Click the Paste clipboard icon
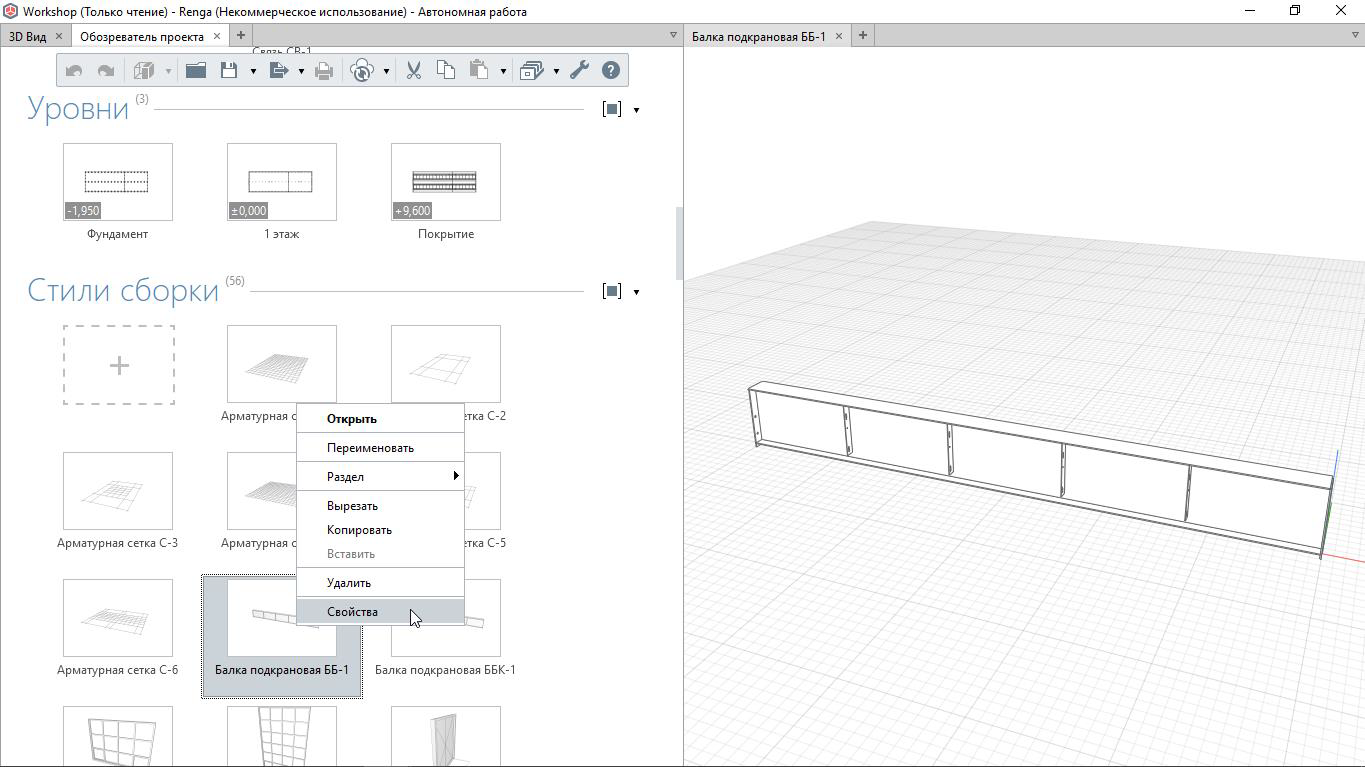1365x767 pixels. point(479,70)
